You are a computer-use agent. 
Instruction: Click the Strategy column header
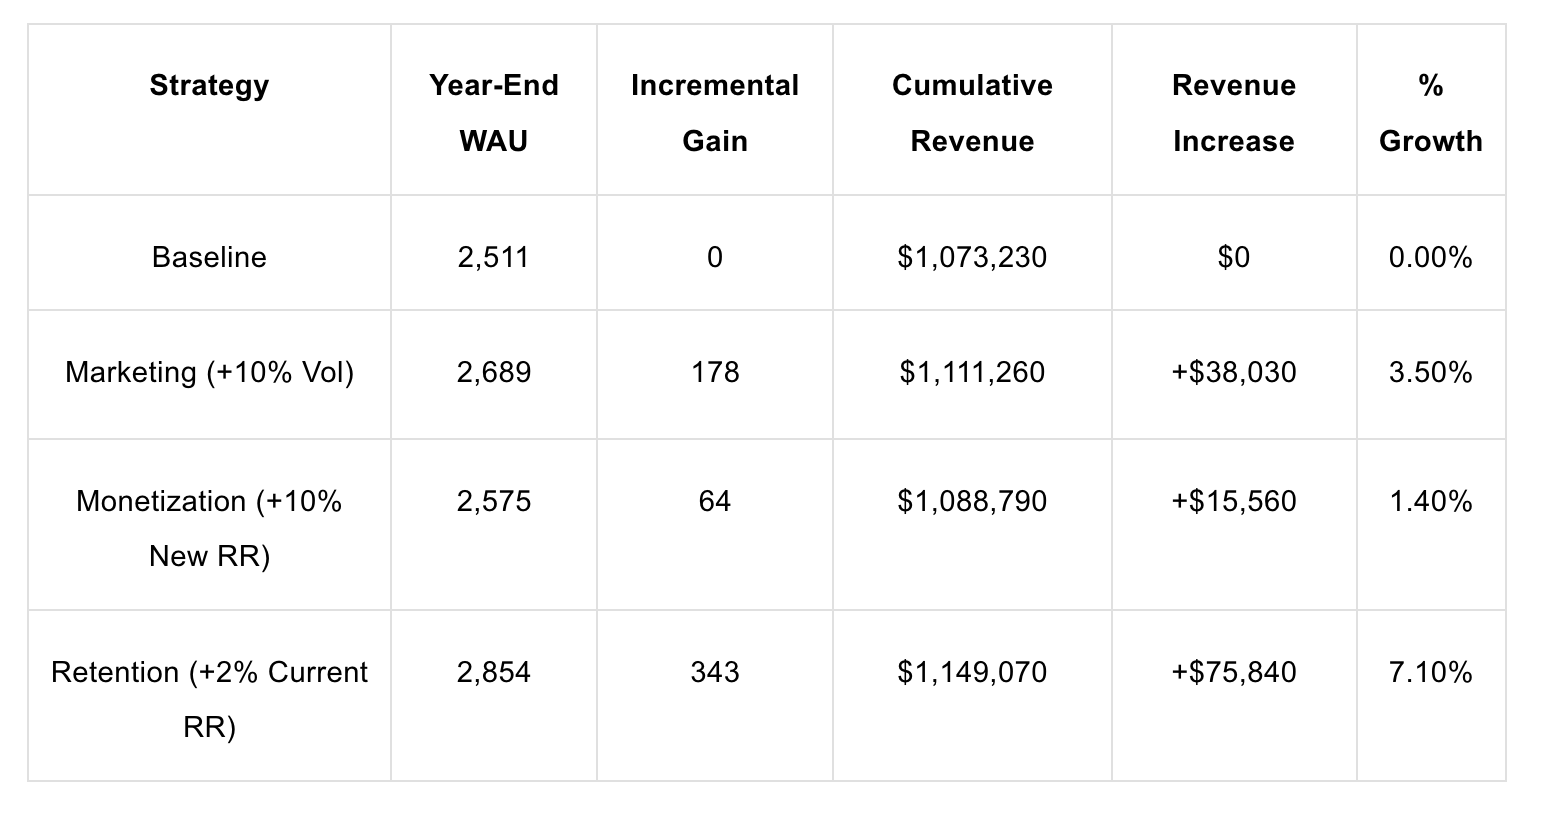click(x=209, y=86)
